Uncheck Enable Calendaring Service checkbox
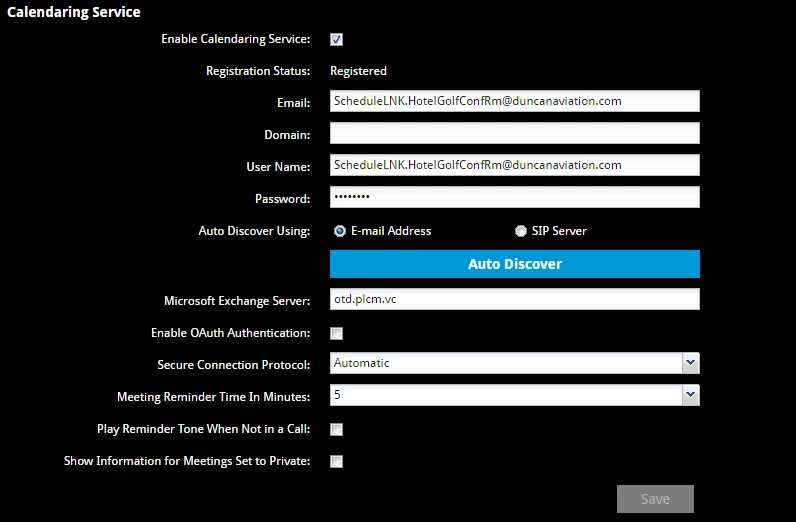The width and height of the screenshot is (796, 522). [336, 39]
